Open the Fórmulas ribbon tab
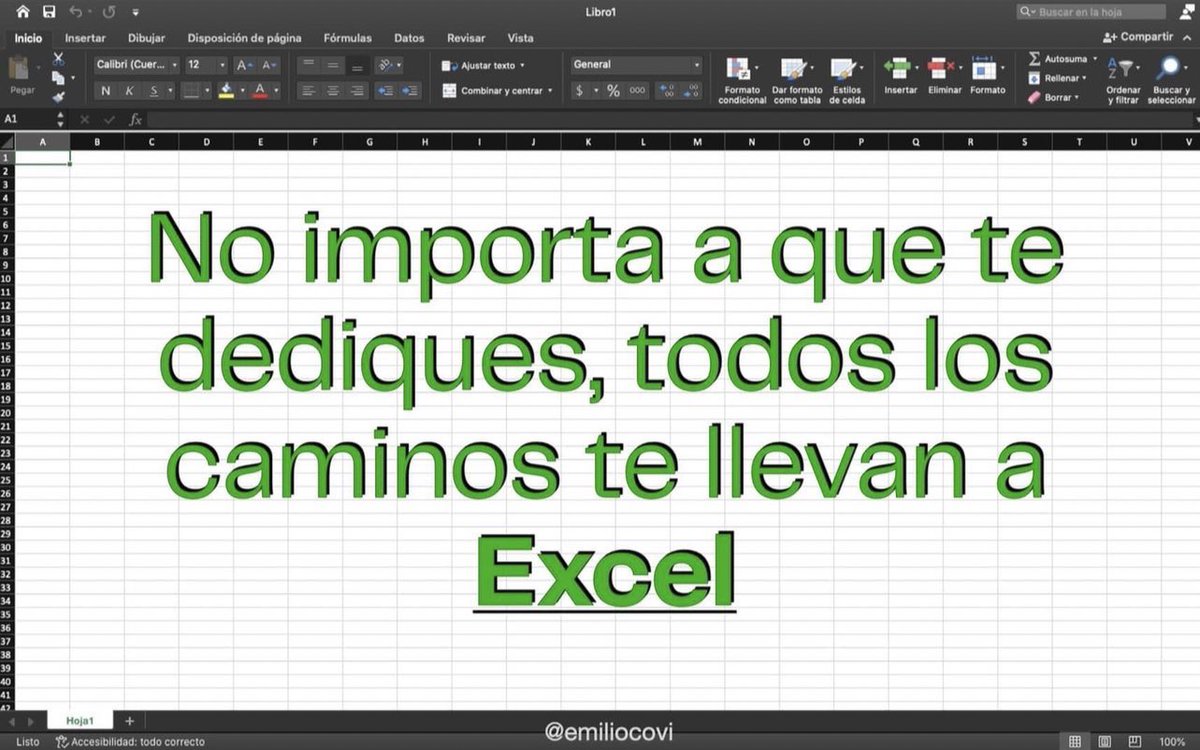This screenshot has width=1200, height=750. 347,38
